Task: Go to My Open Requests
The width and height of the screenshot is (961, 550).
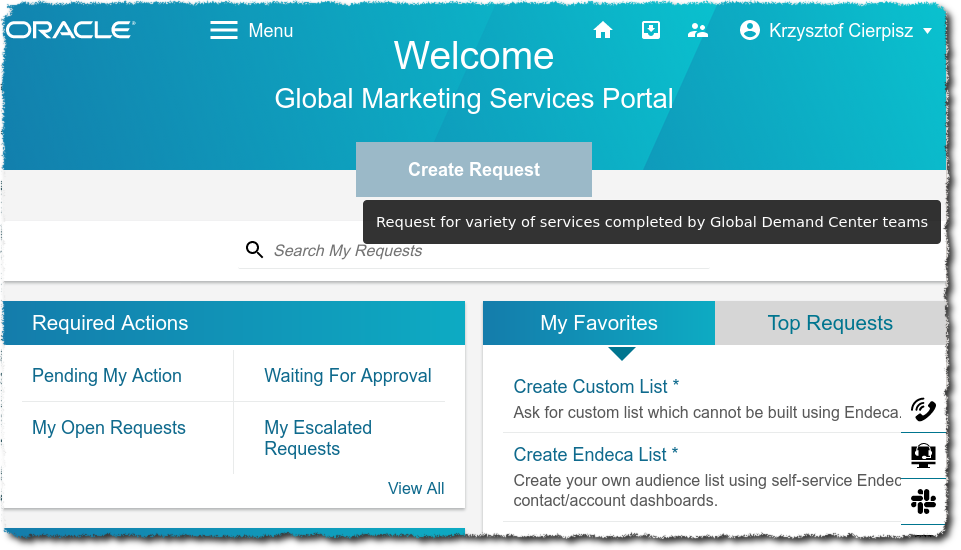Action: (x=109, y=428)
